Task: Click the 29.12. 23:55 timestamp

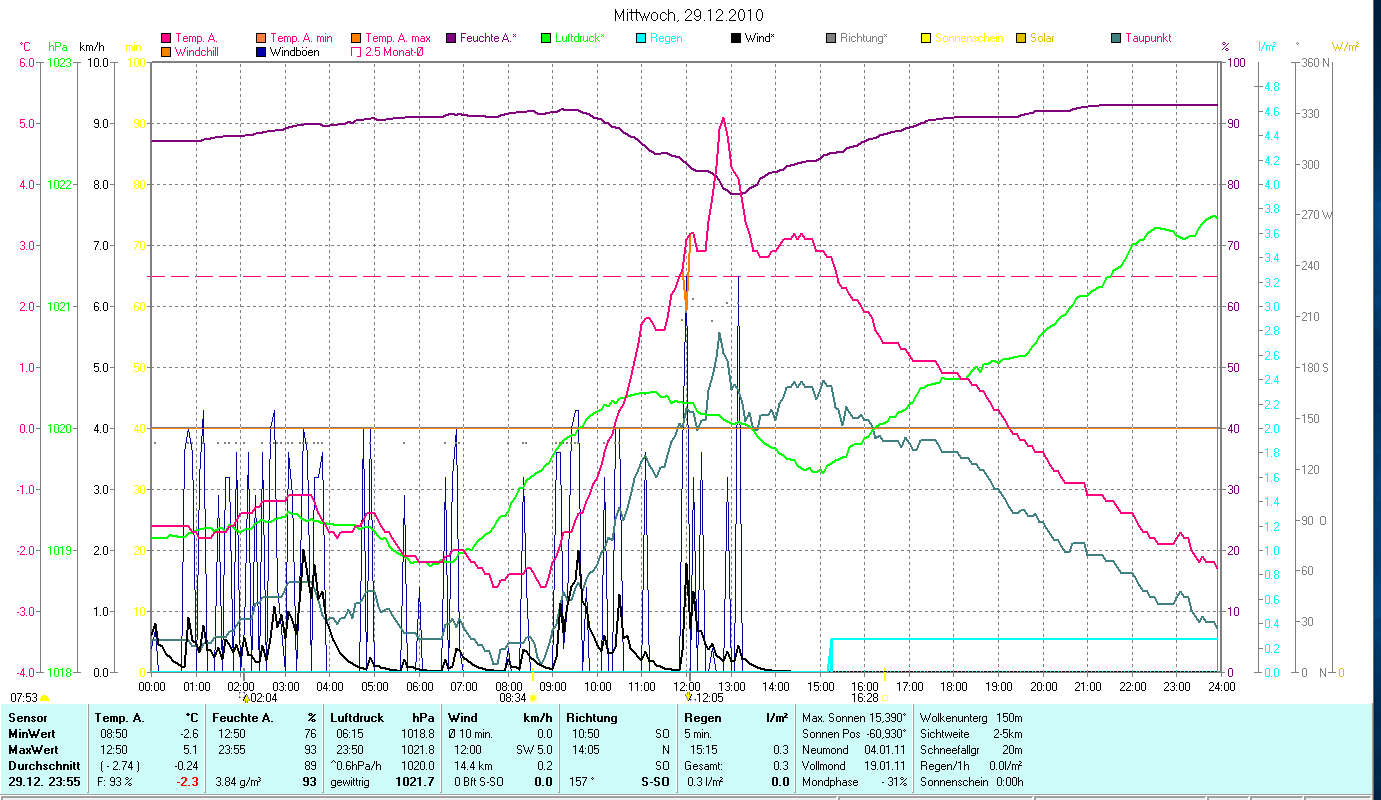Action: 44,782
